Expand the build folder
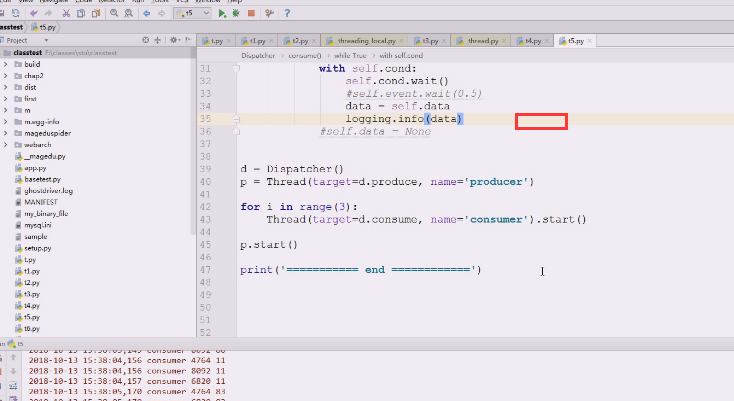This screenshot has width=734, height=401. (6, 64)
